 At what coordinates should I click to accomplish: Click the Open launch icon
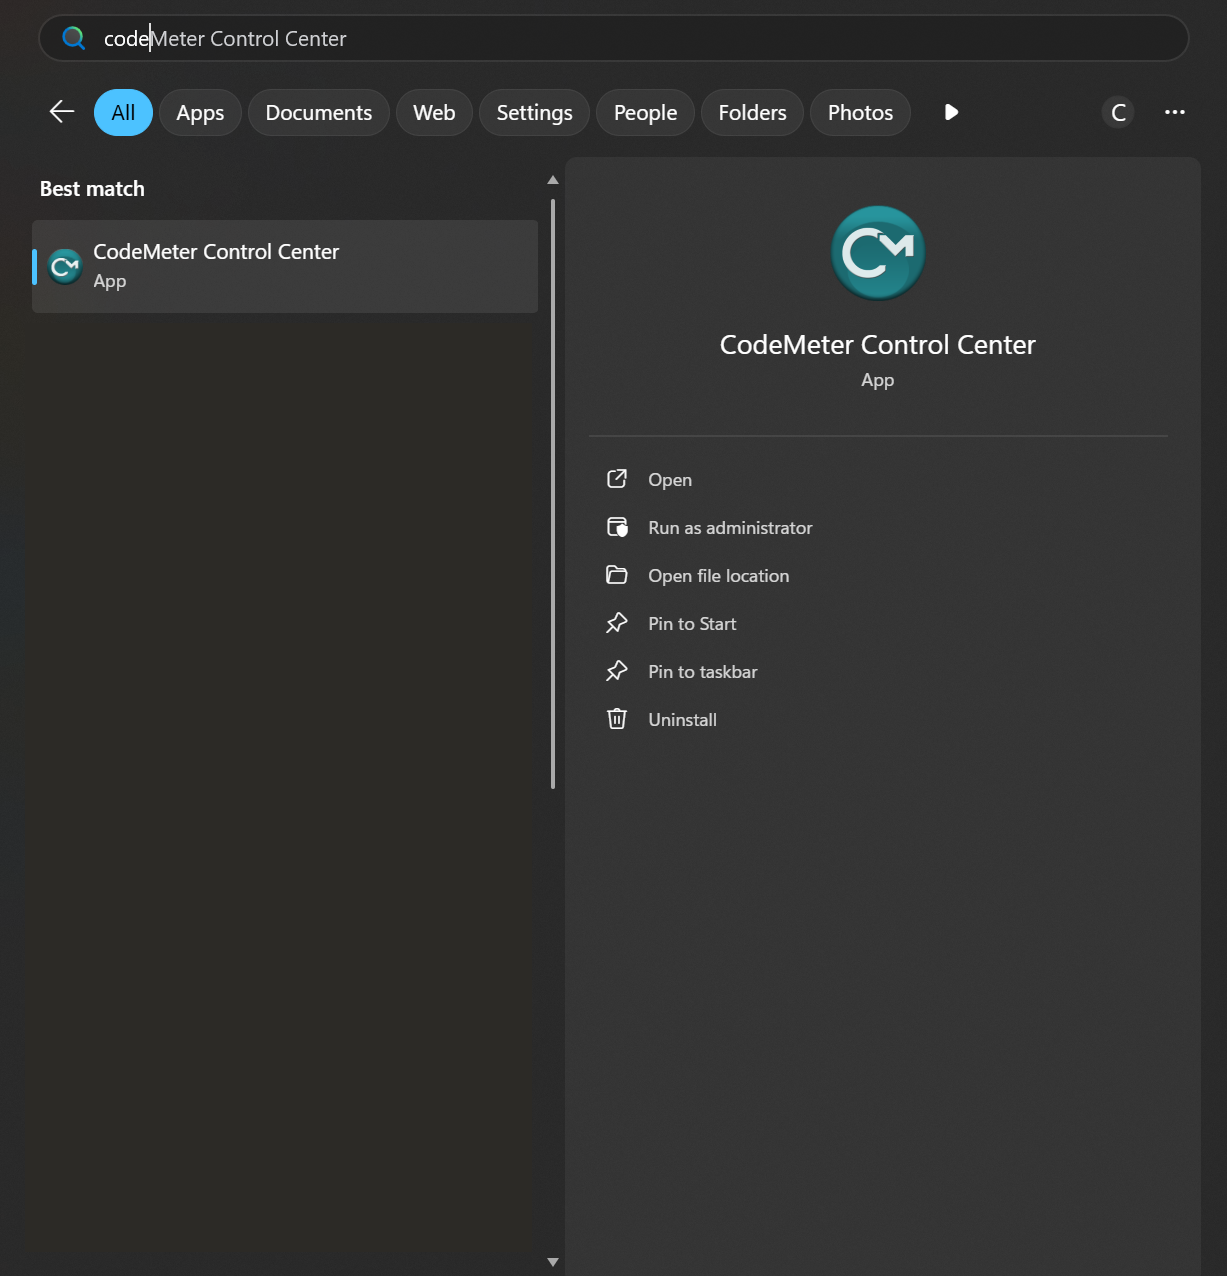[617, 479]
